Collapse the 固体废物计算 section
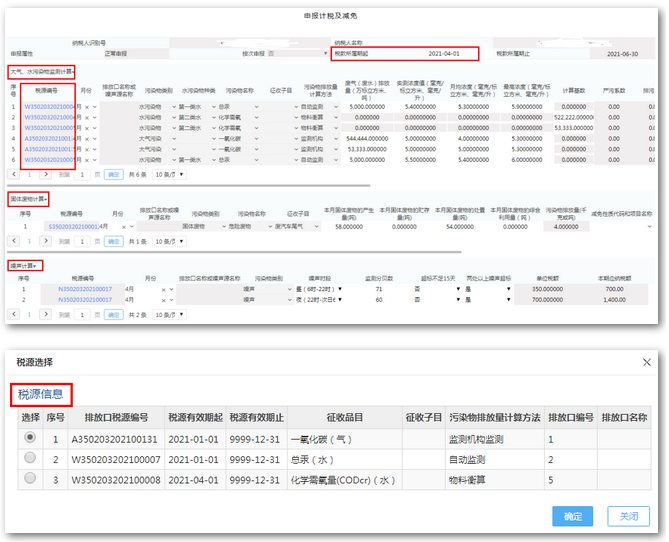The width and height of the screenshot is (669, 542). click(29, 199)
